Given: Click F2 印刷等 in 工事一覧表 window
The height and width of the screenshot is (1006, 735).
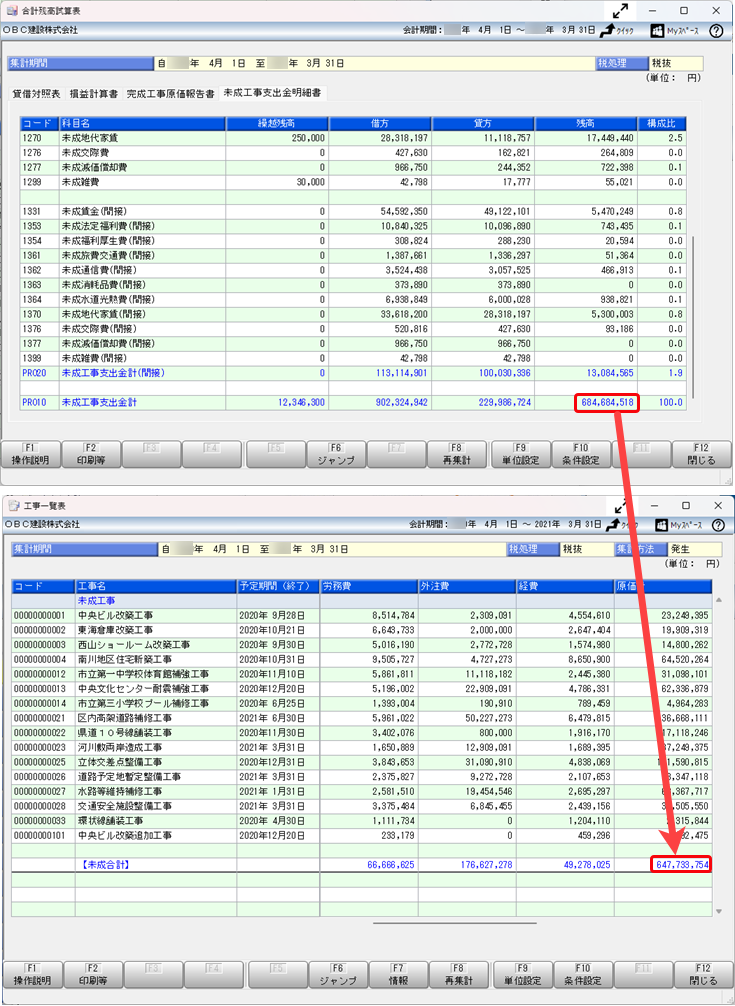Looking at the screenshot, I should click(93, 975).
